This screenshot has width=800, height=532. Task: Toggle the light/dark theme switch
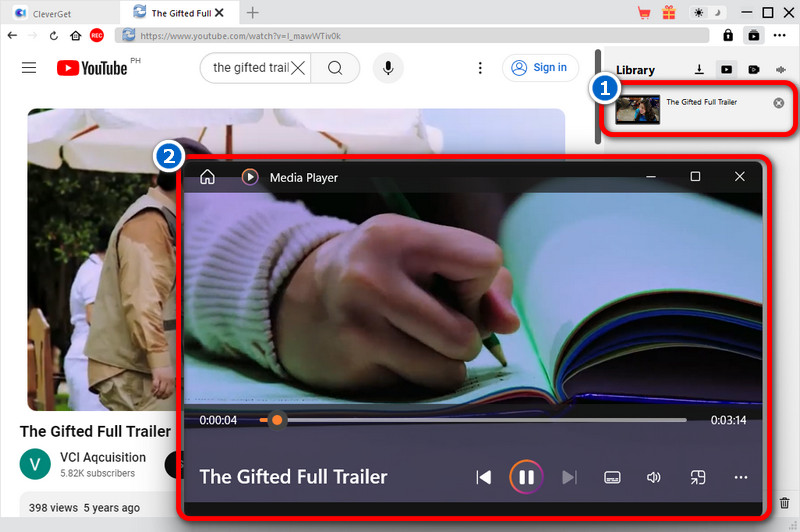[708, 13]
